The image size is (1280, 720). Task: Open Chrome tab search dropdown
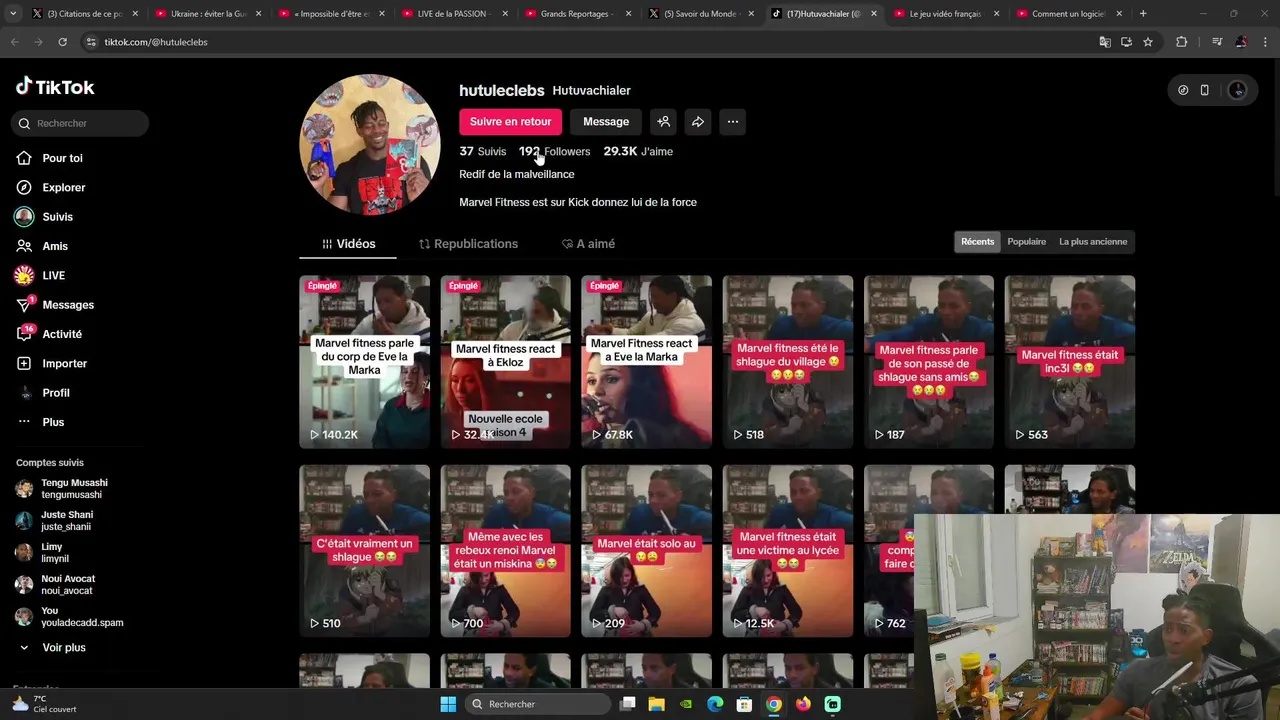click(13, 14)
